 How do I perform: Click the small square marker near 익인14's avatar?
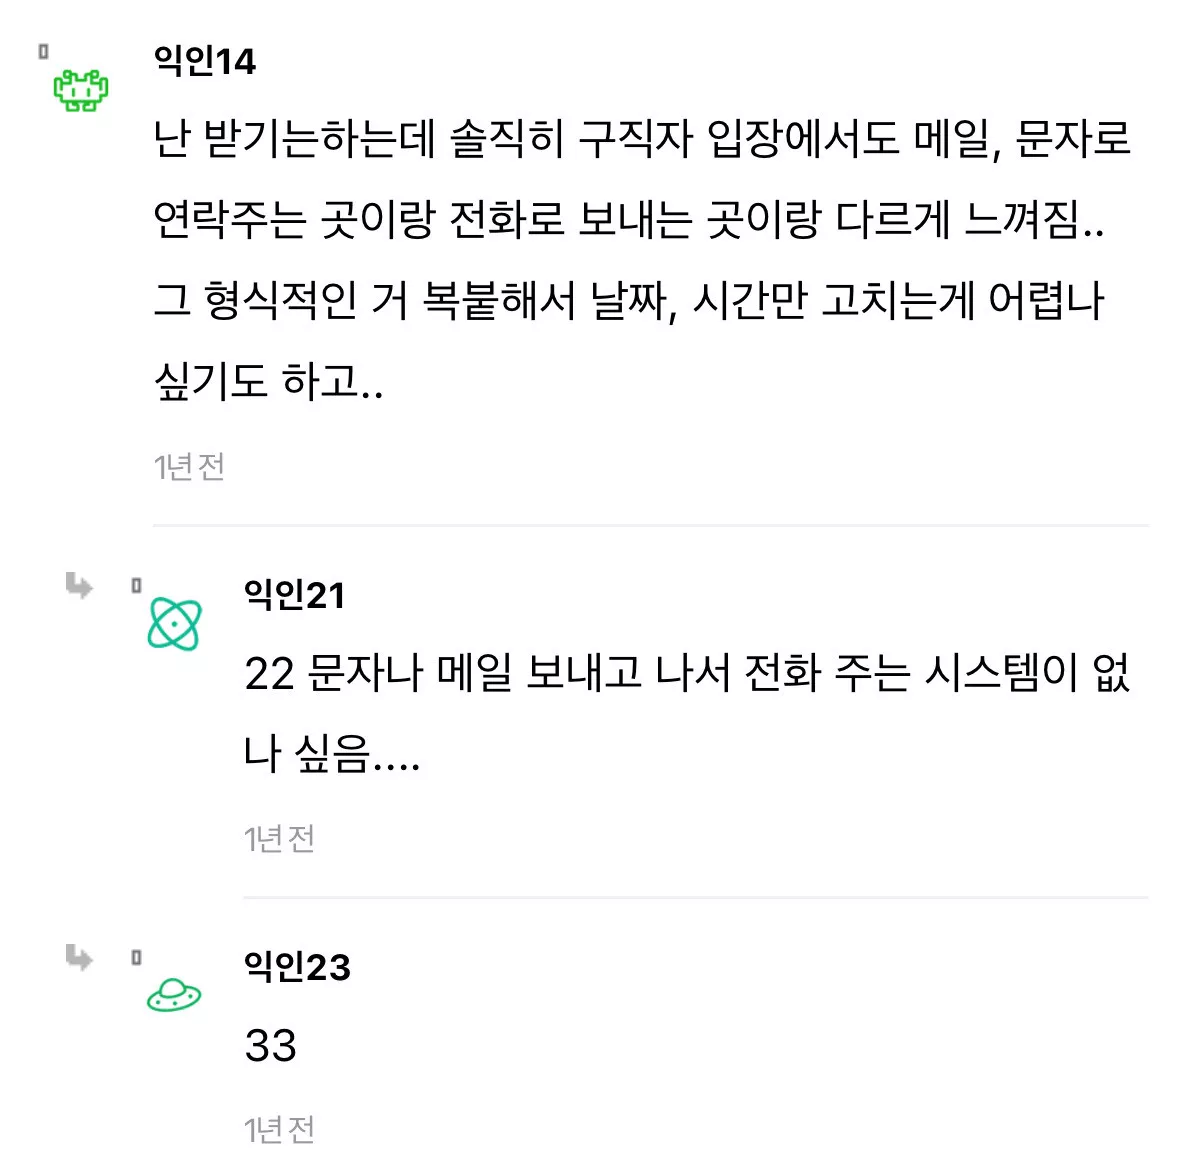43,51
